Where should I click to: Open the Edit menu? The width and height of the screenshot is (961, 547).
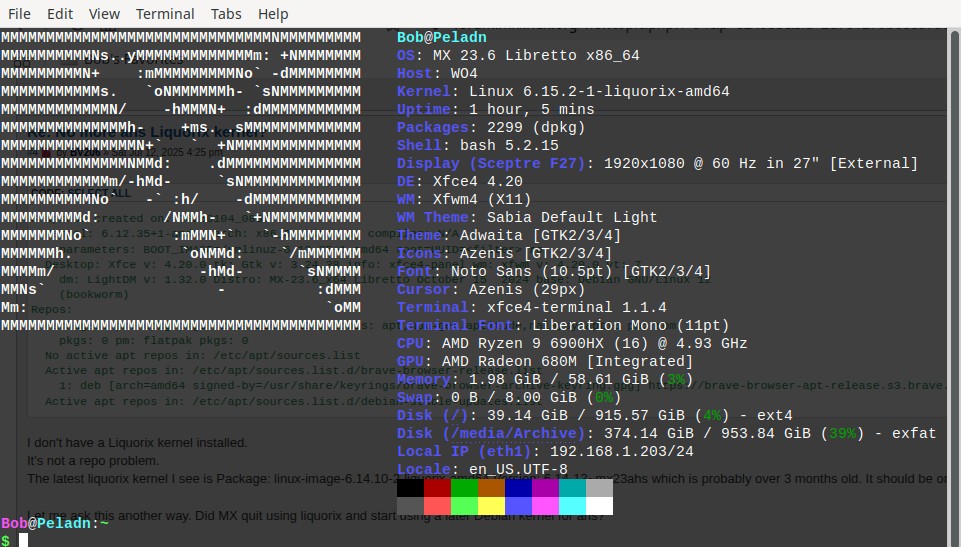[x=60, y=13]
